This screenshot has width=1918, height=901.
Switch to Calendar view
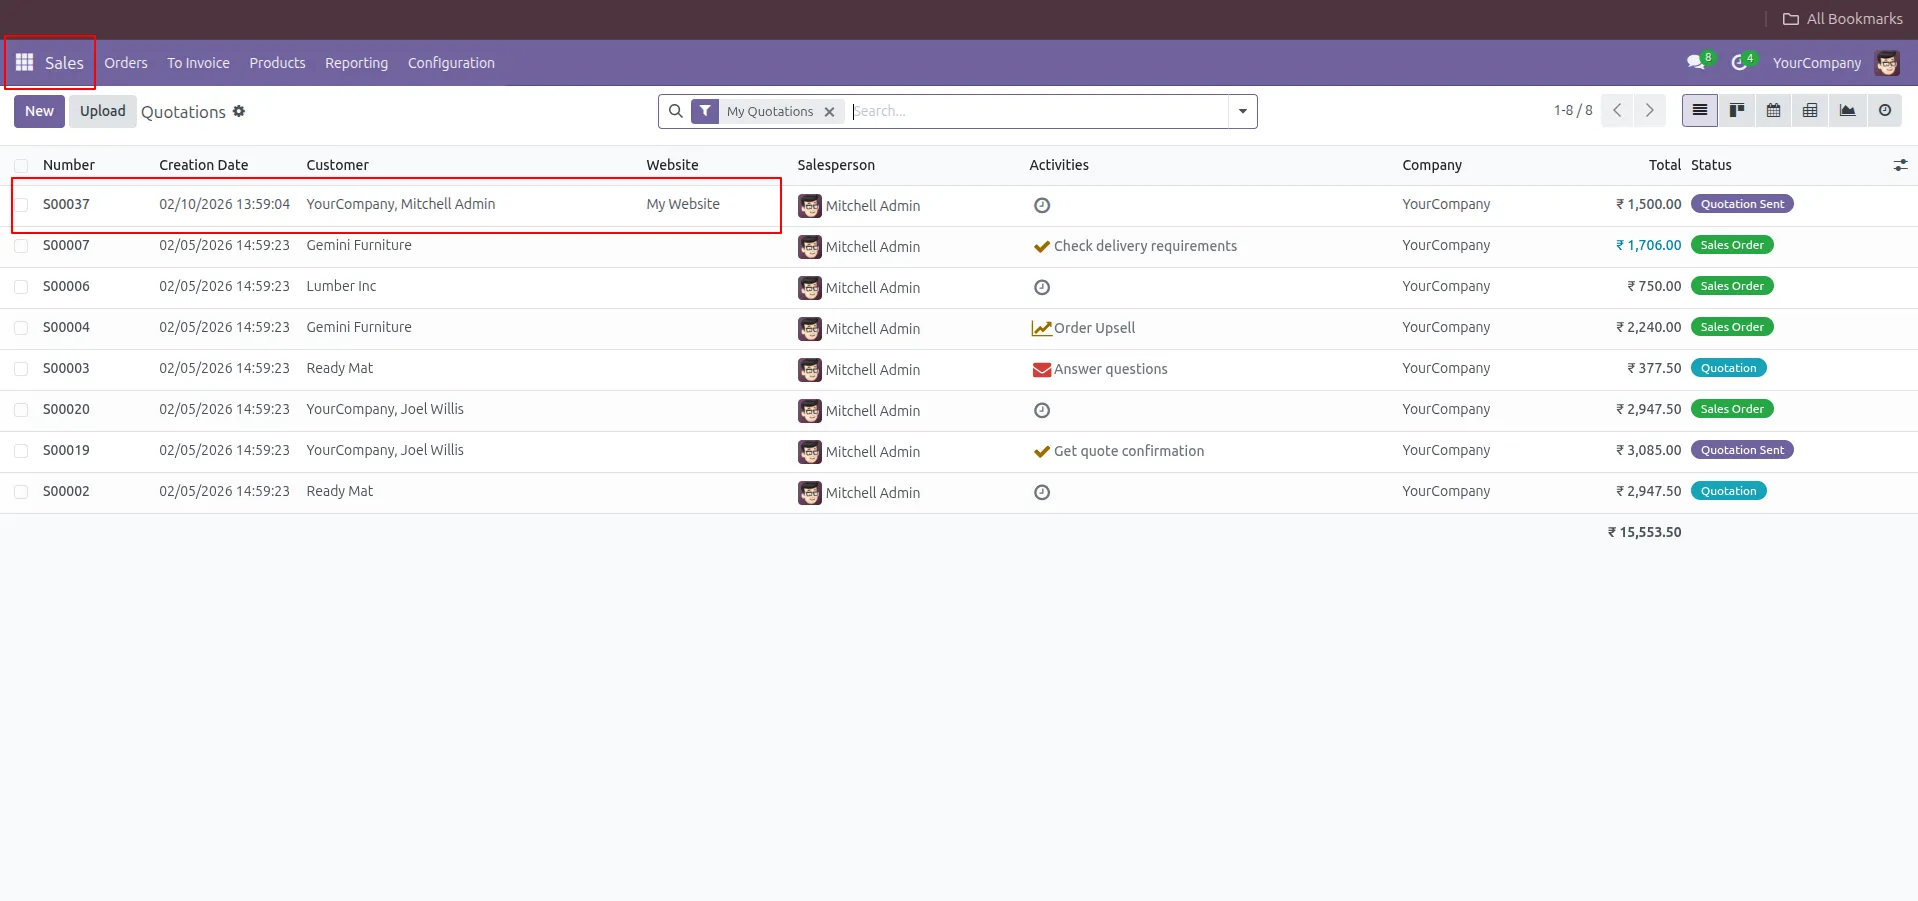(1773, 111)
